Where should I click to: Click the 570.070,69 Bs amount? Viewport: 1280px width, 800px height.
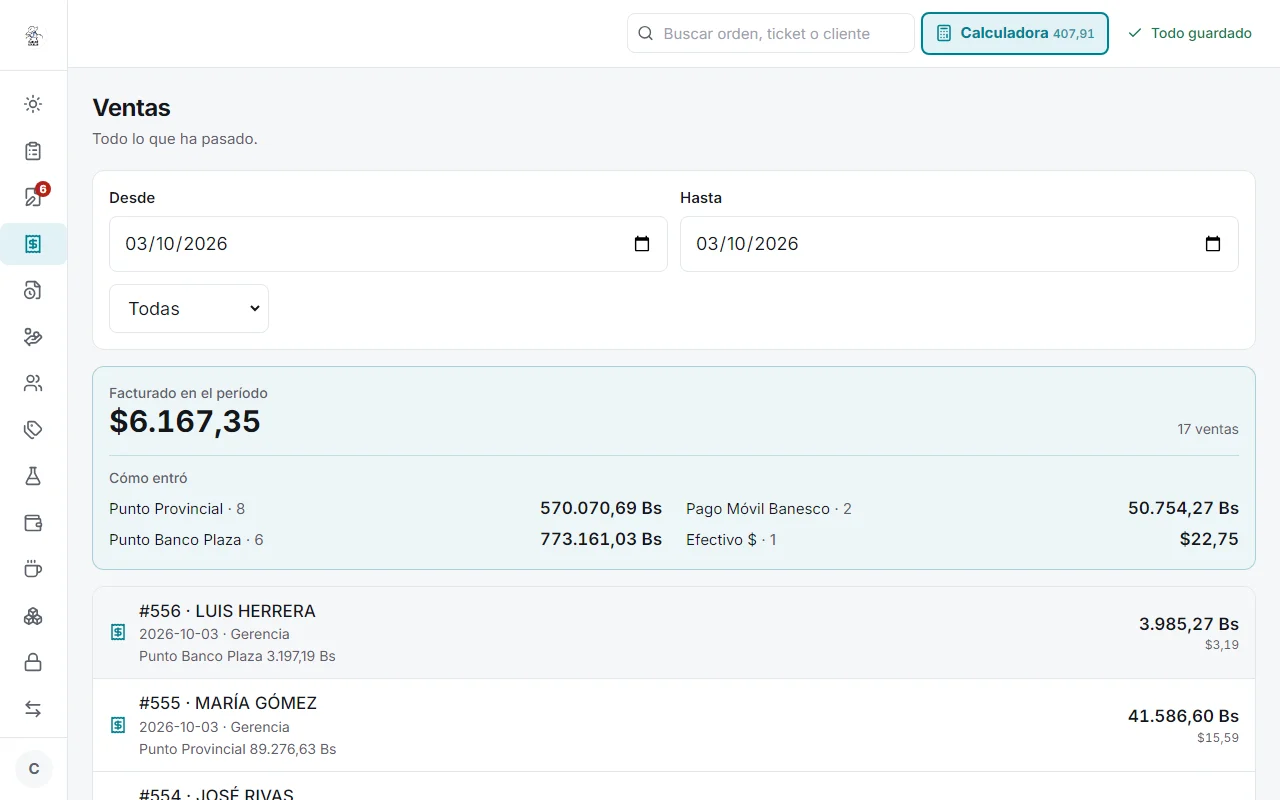click(601, 508)
